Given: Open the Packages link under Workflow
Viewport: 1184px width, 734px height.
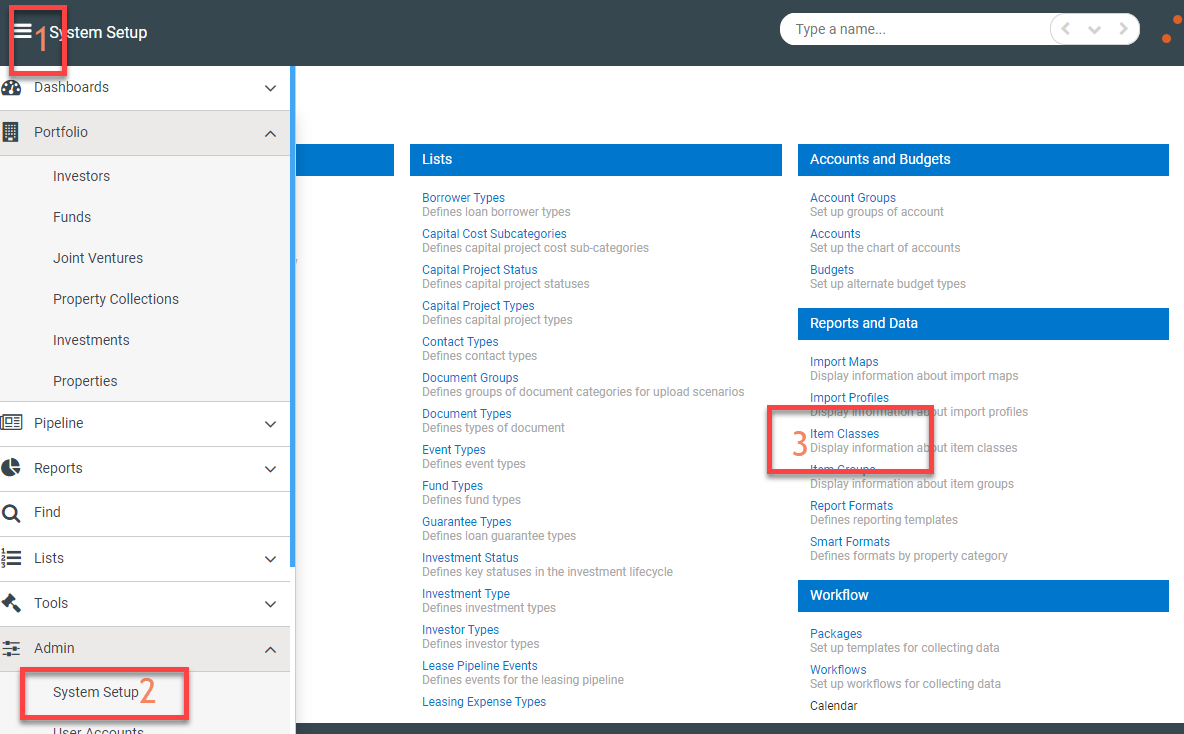Looking at the screenshot, I should (836, 634).
